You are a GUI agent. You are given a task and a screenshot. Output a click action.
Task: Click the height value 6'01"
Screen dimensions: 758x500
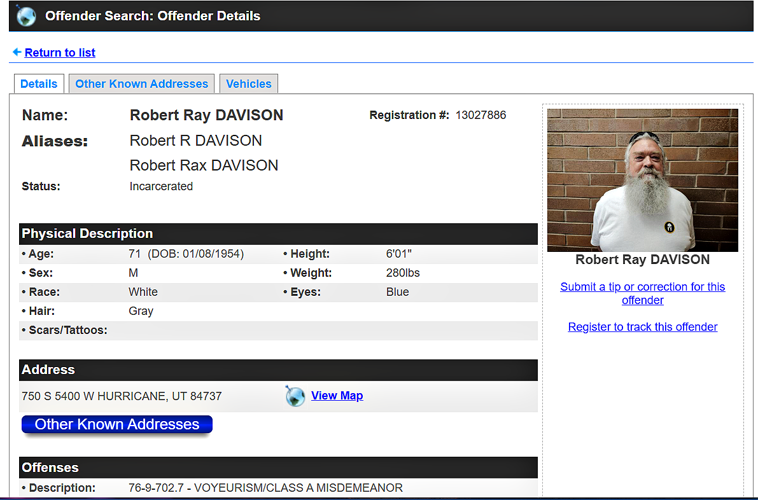pos(399,254)
